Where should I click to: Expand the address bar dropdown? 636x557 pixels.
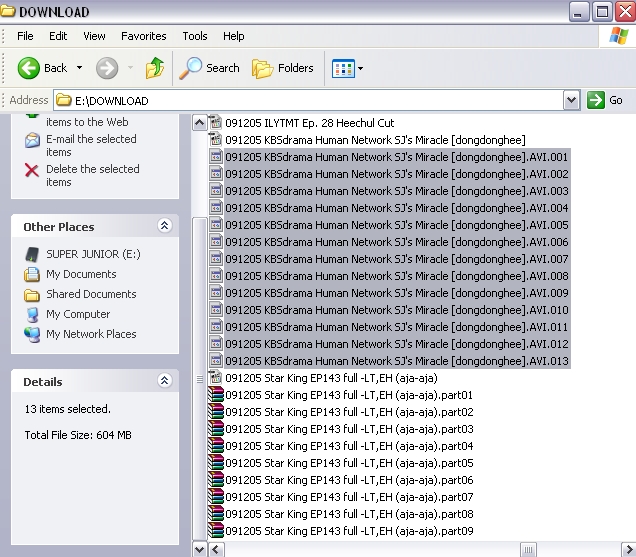[571, 100]
